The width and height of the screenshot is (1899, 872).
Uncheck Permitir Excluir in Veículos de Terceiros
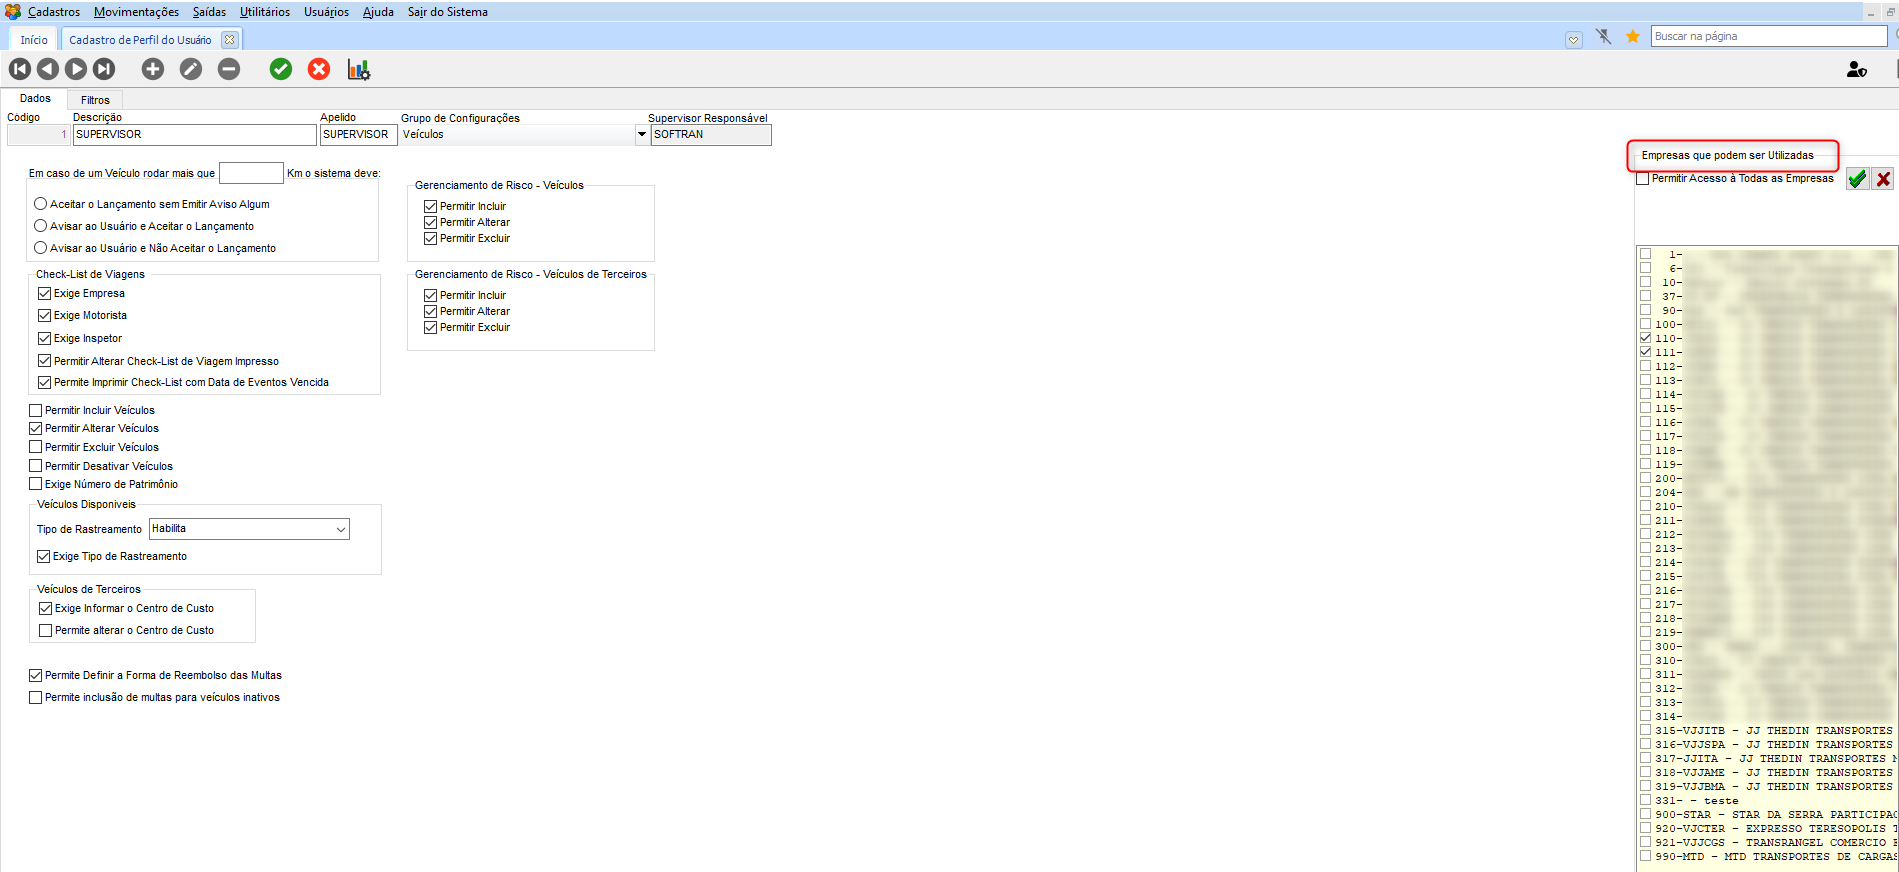[430, 328]
